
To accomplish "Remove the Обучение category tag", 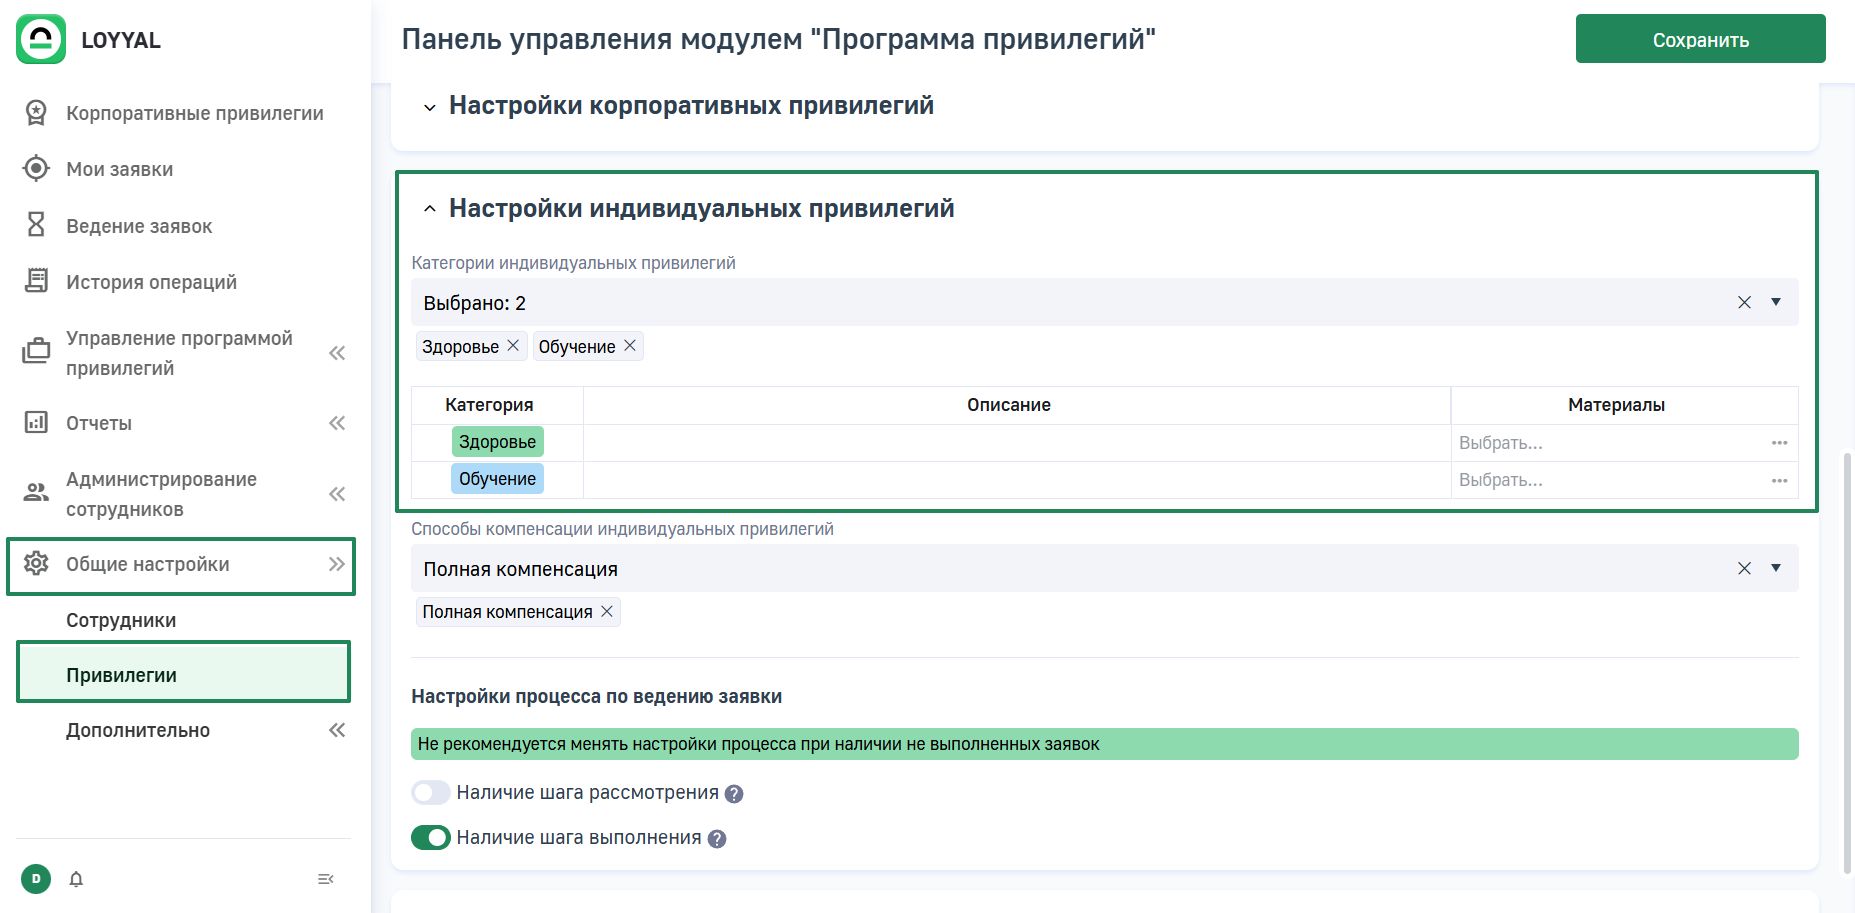I will (630, 346).
